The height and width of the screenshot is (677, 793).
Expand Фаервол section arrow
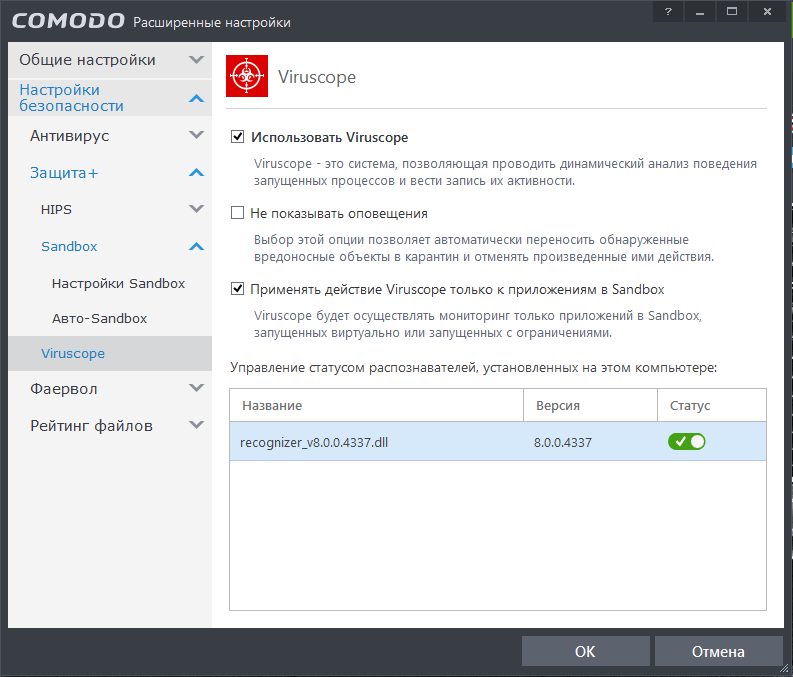click(x=196, y=388)
